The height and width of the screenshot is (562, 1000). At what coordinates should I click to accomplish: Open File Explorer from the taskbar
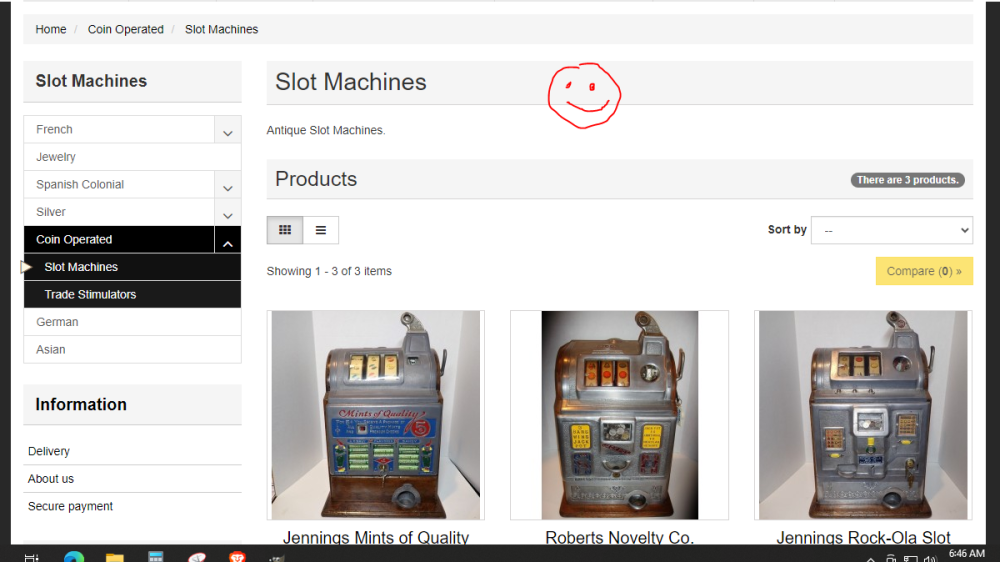[x=114, y=556]
